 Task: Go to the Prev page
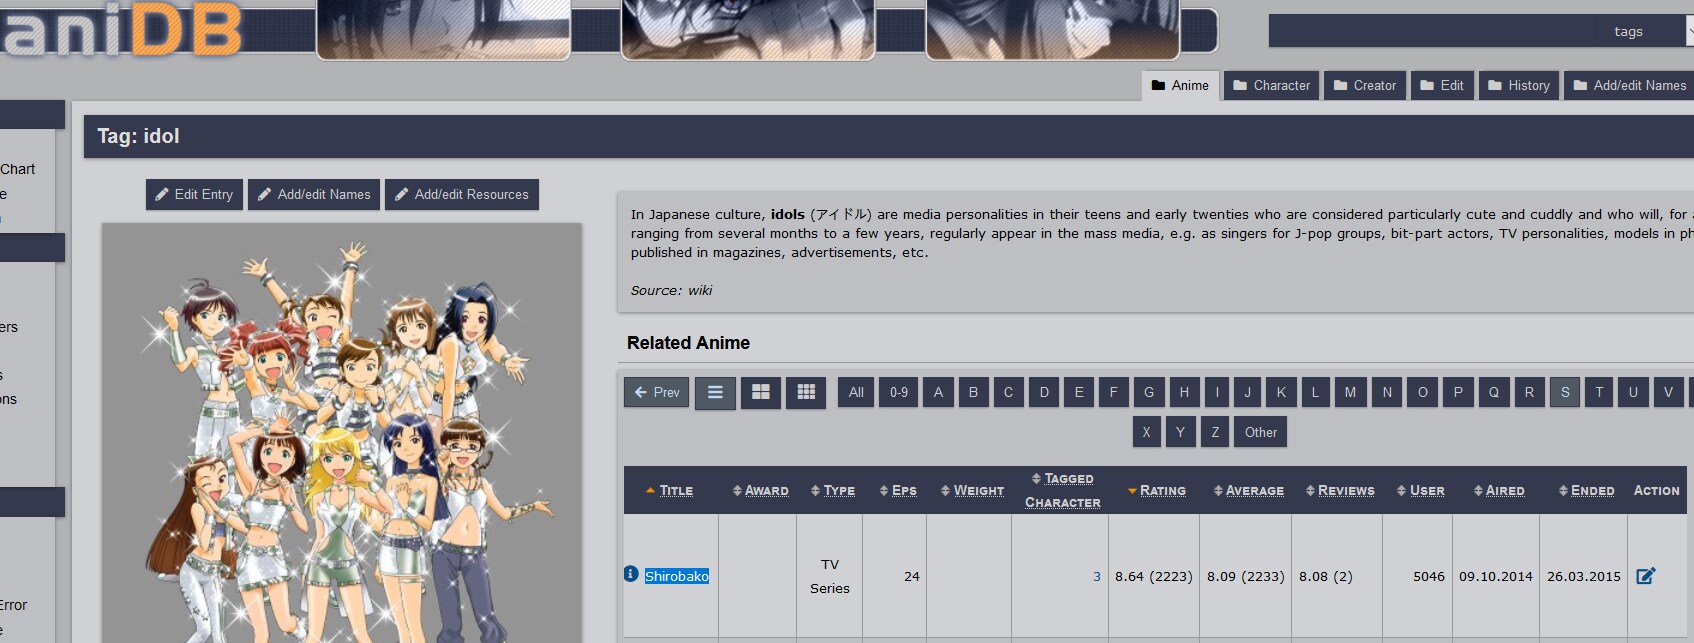point(657,392)
